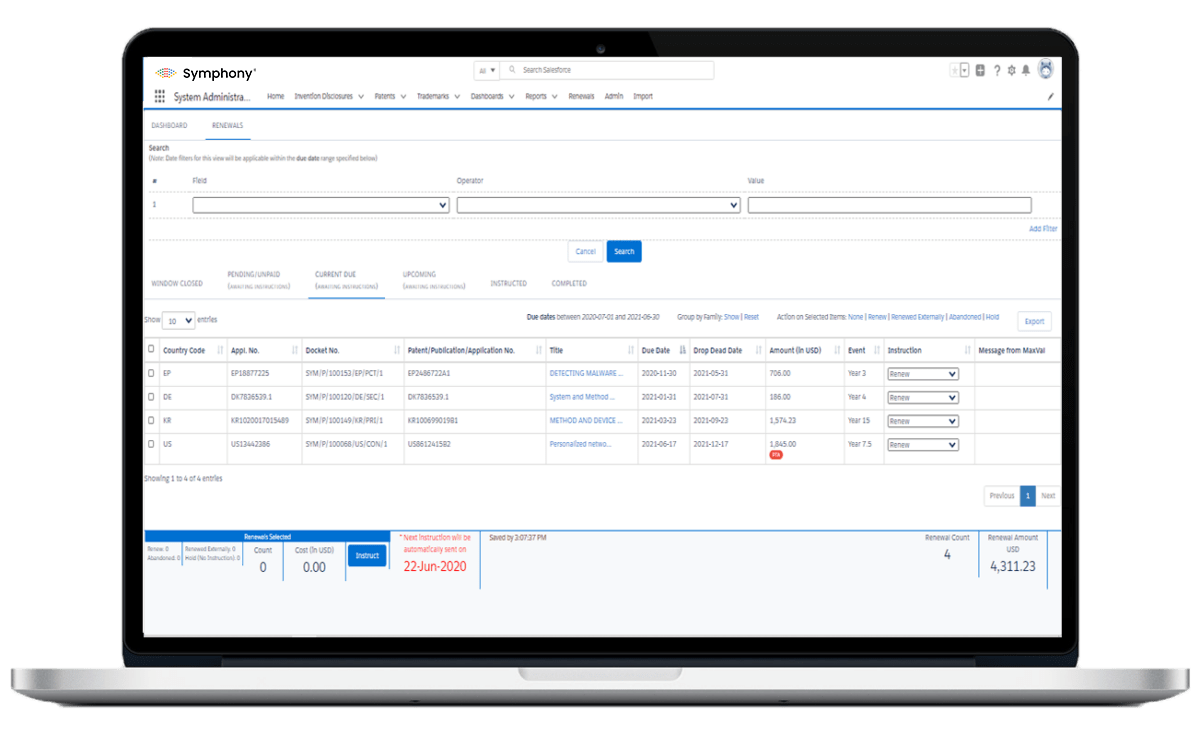This screenshot has width=1200, height=746.
Task: Open Instruction dropdown for EP row
Action: [x=923, y=374]
